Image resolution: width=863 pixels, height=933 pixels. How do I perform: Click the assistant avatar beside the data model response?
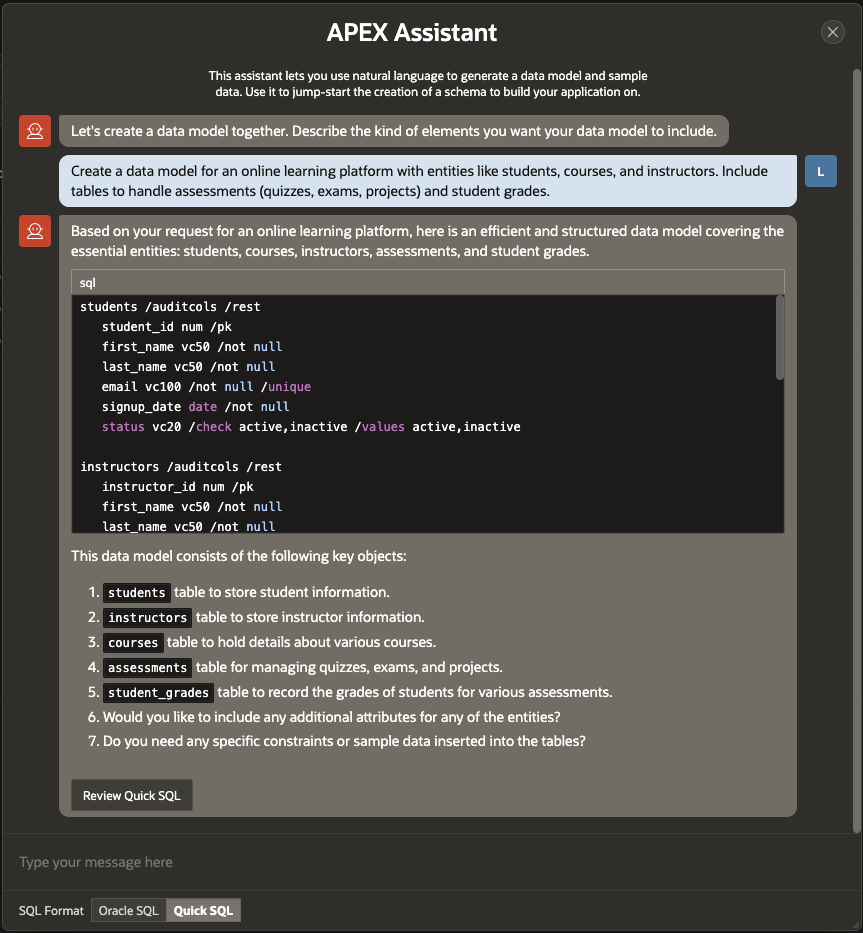click(x=35, y=231)
